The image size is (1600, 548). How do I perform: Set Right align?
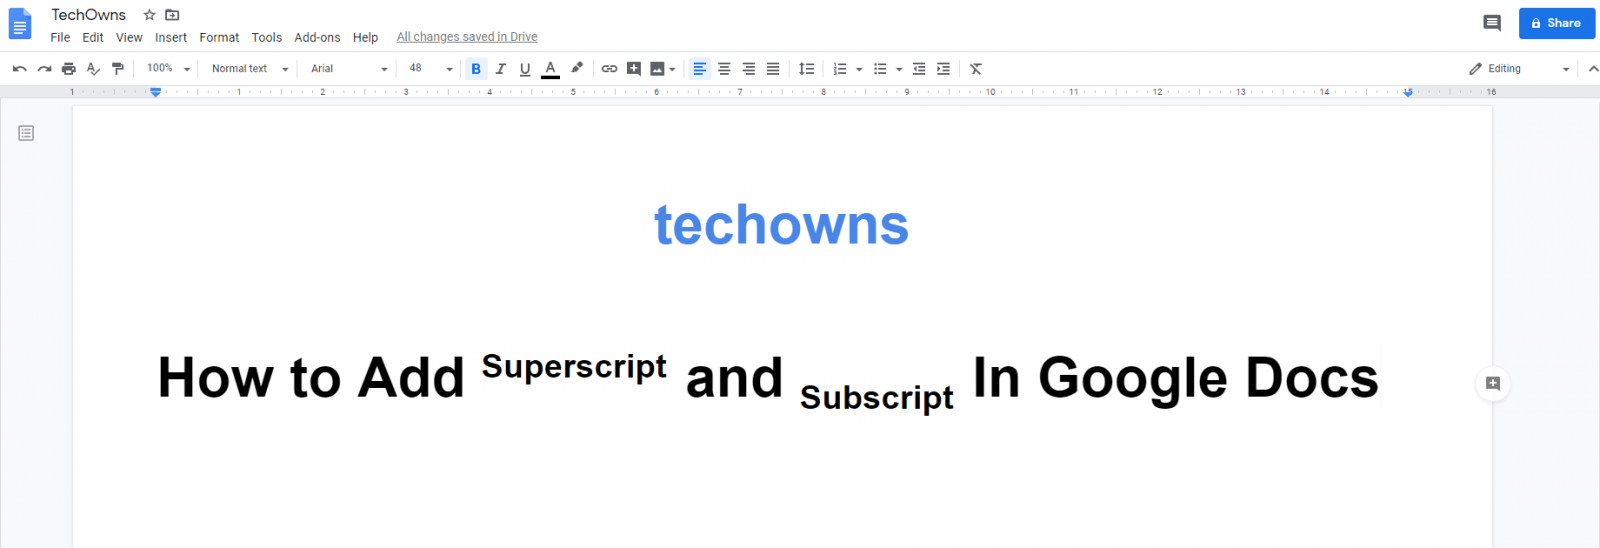[x=748, y=69]
